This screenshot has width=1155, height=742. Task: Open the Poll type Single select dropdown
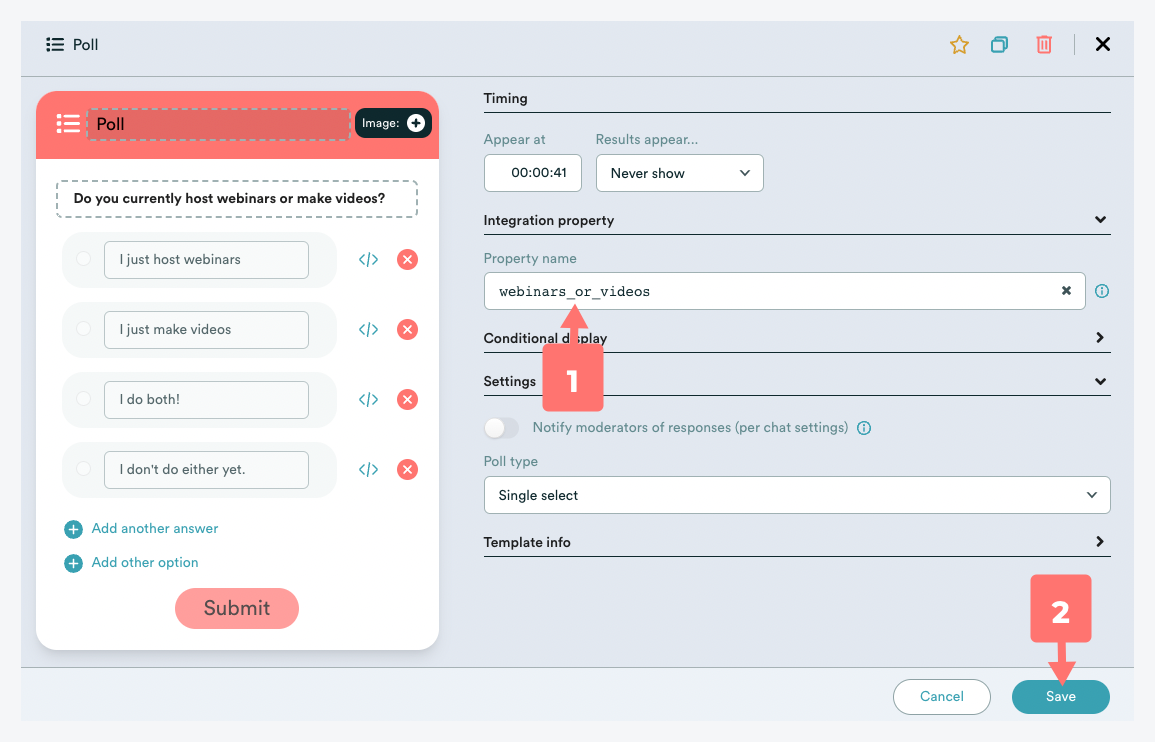(x=796, y=495)
